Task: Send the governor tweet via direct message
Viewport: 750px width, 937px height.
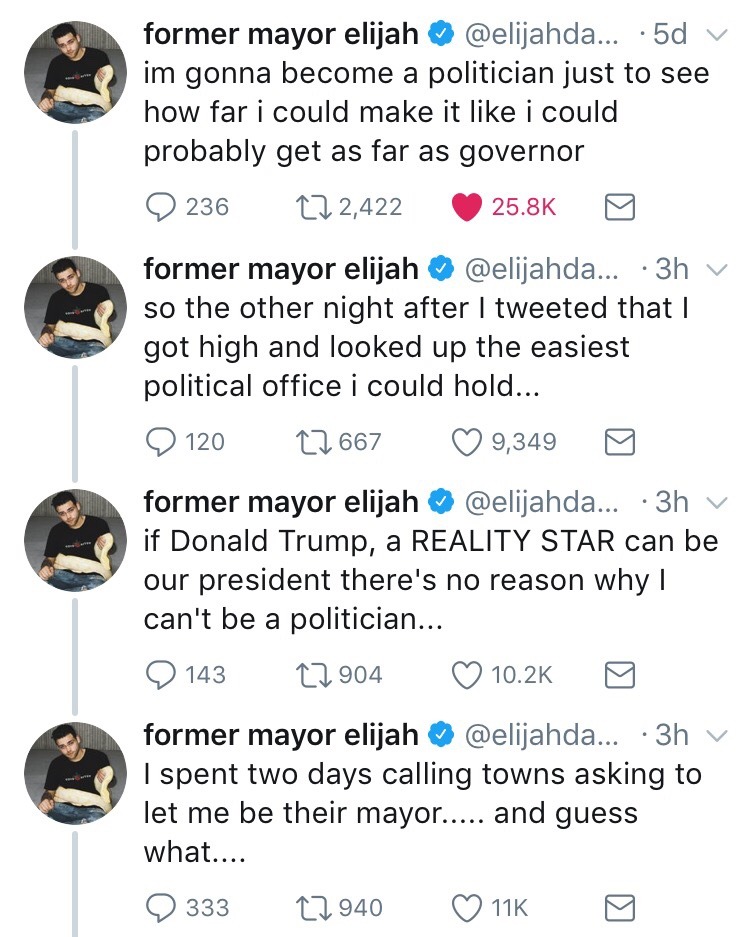Action: click(x=621, y=207)
